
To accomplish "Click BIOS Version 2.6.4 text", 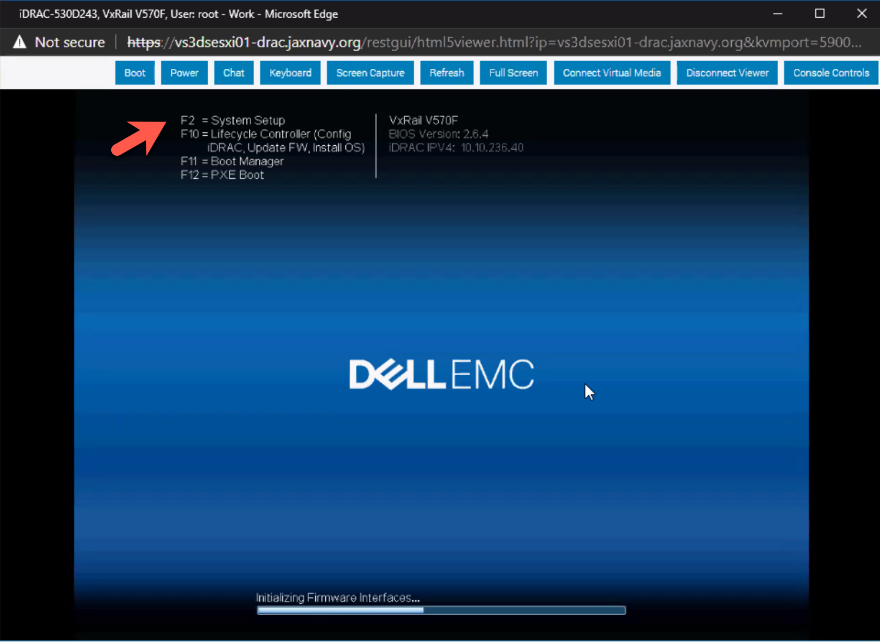I will click(438, 134).
